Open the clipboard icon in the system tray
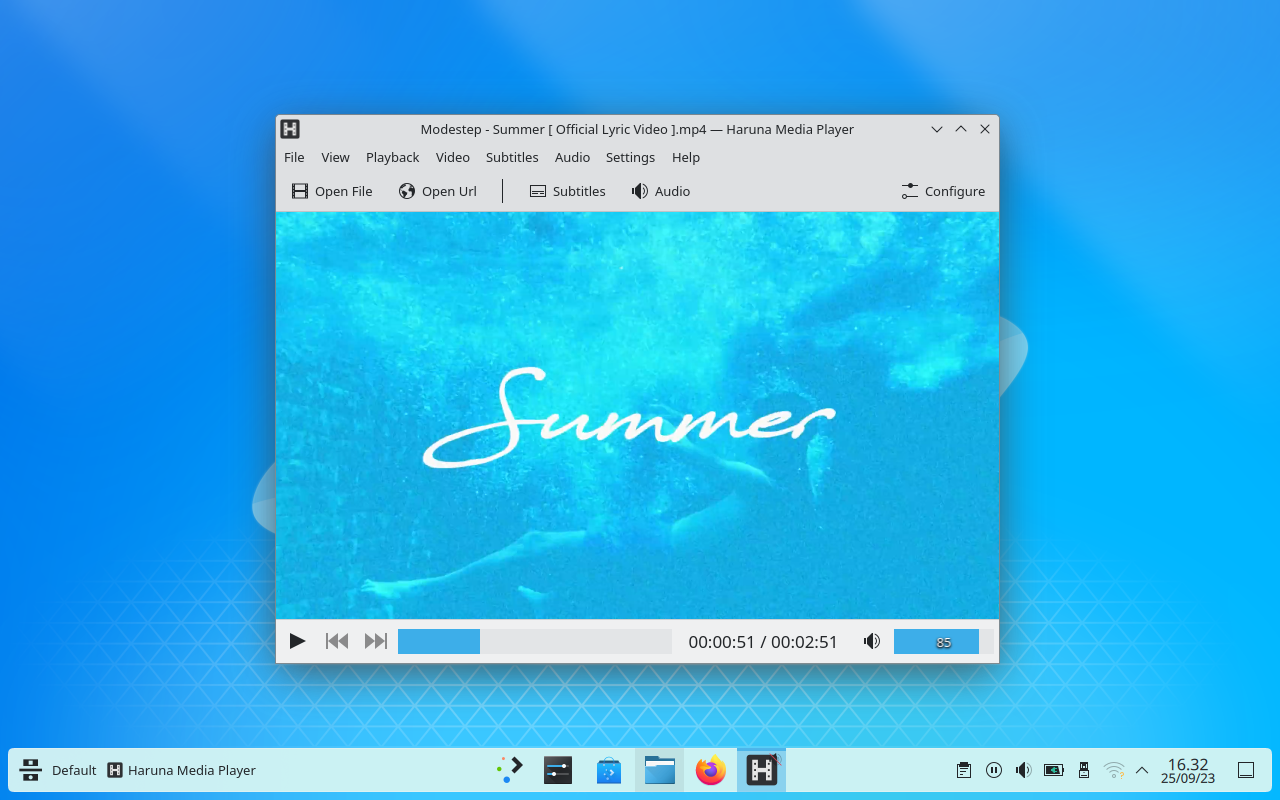The width and height of the screenshot is (1280, 800). pyautogui.click(x=963, y=770)
